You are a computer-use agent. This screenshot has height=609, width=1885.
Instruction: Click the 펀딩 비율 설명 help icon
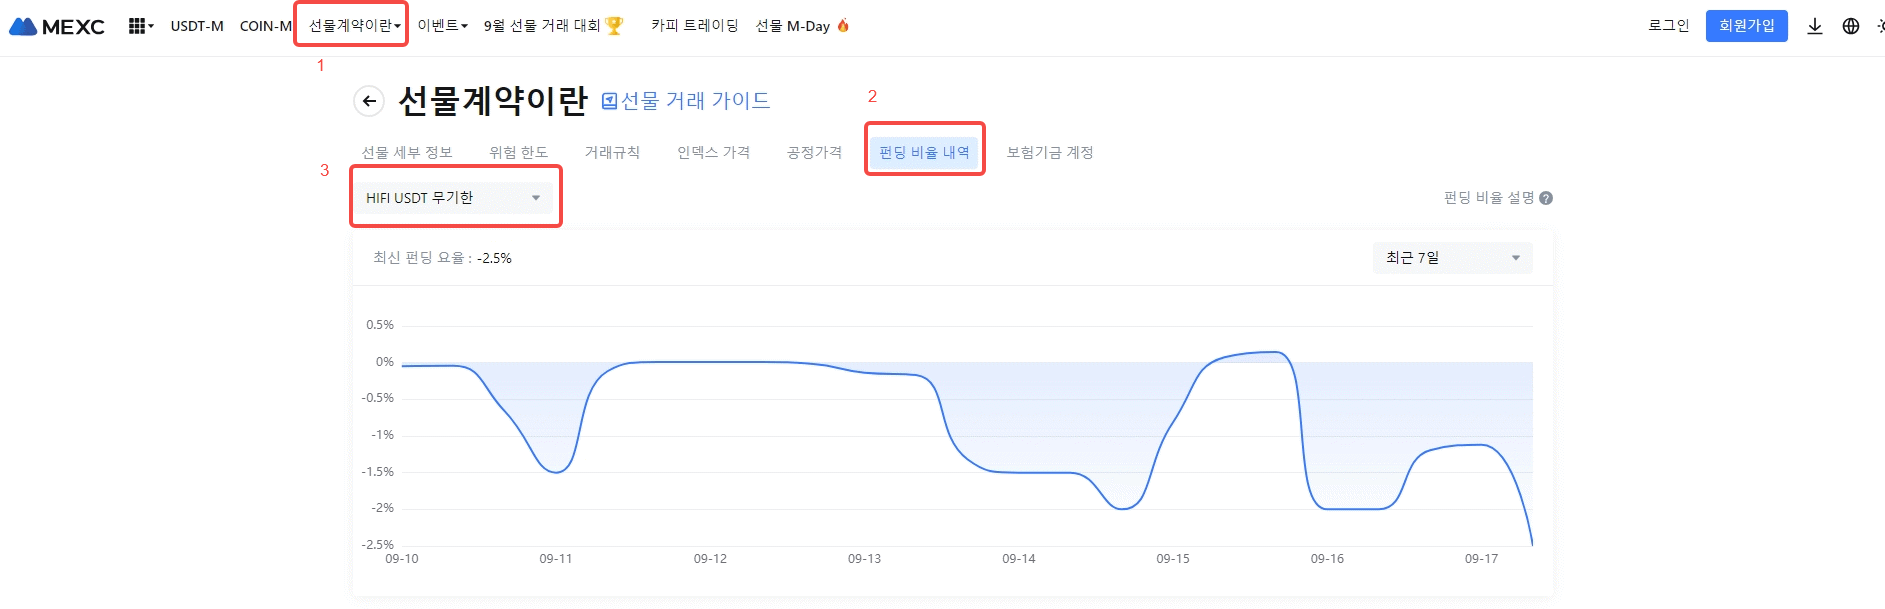(1546, 198)
